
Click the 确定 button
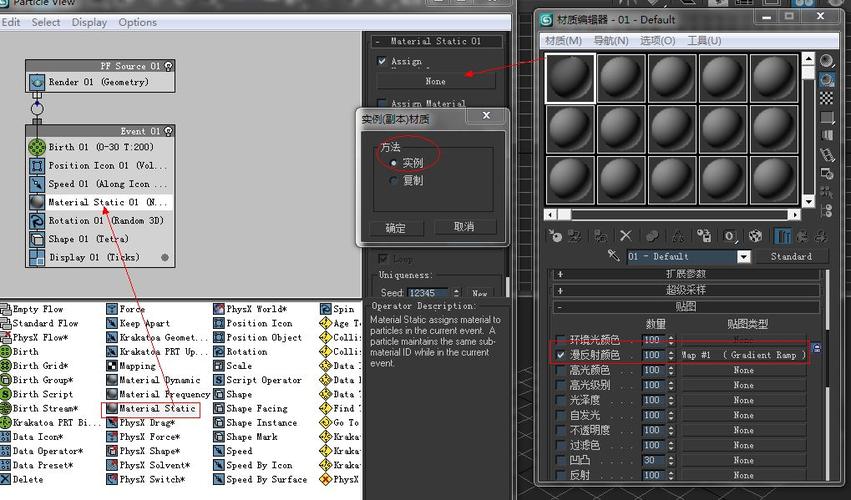coord(396,228)
